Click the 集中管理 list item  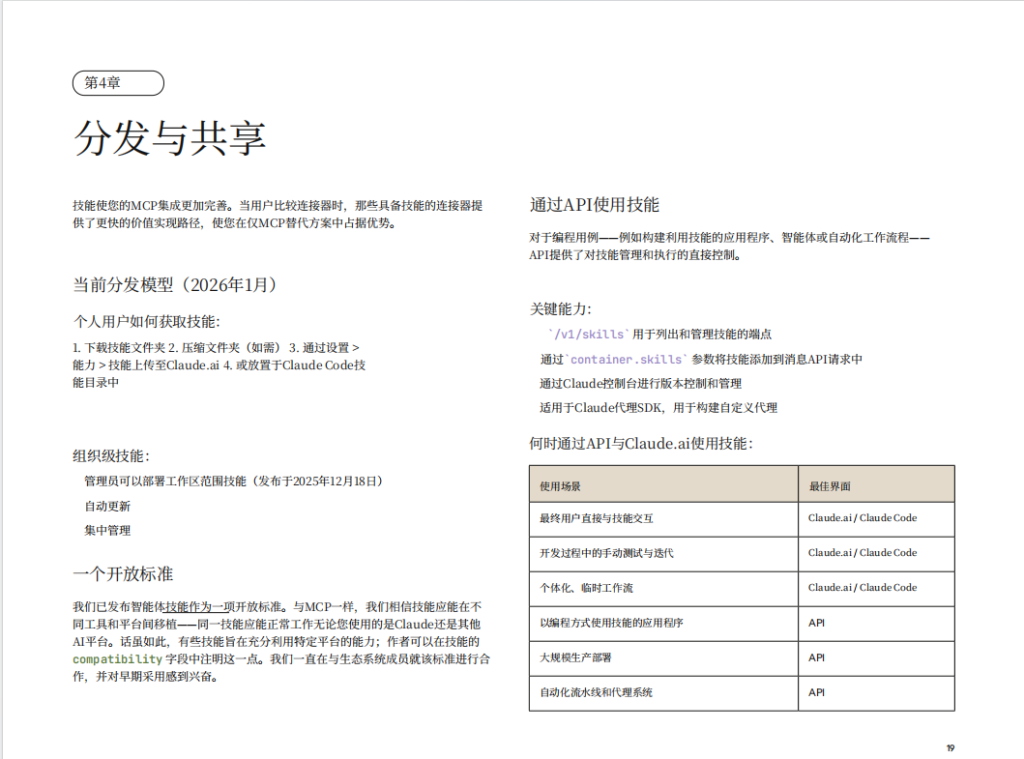tap(107, 530)
